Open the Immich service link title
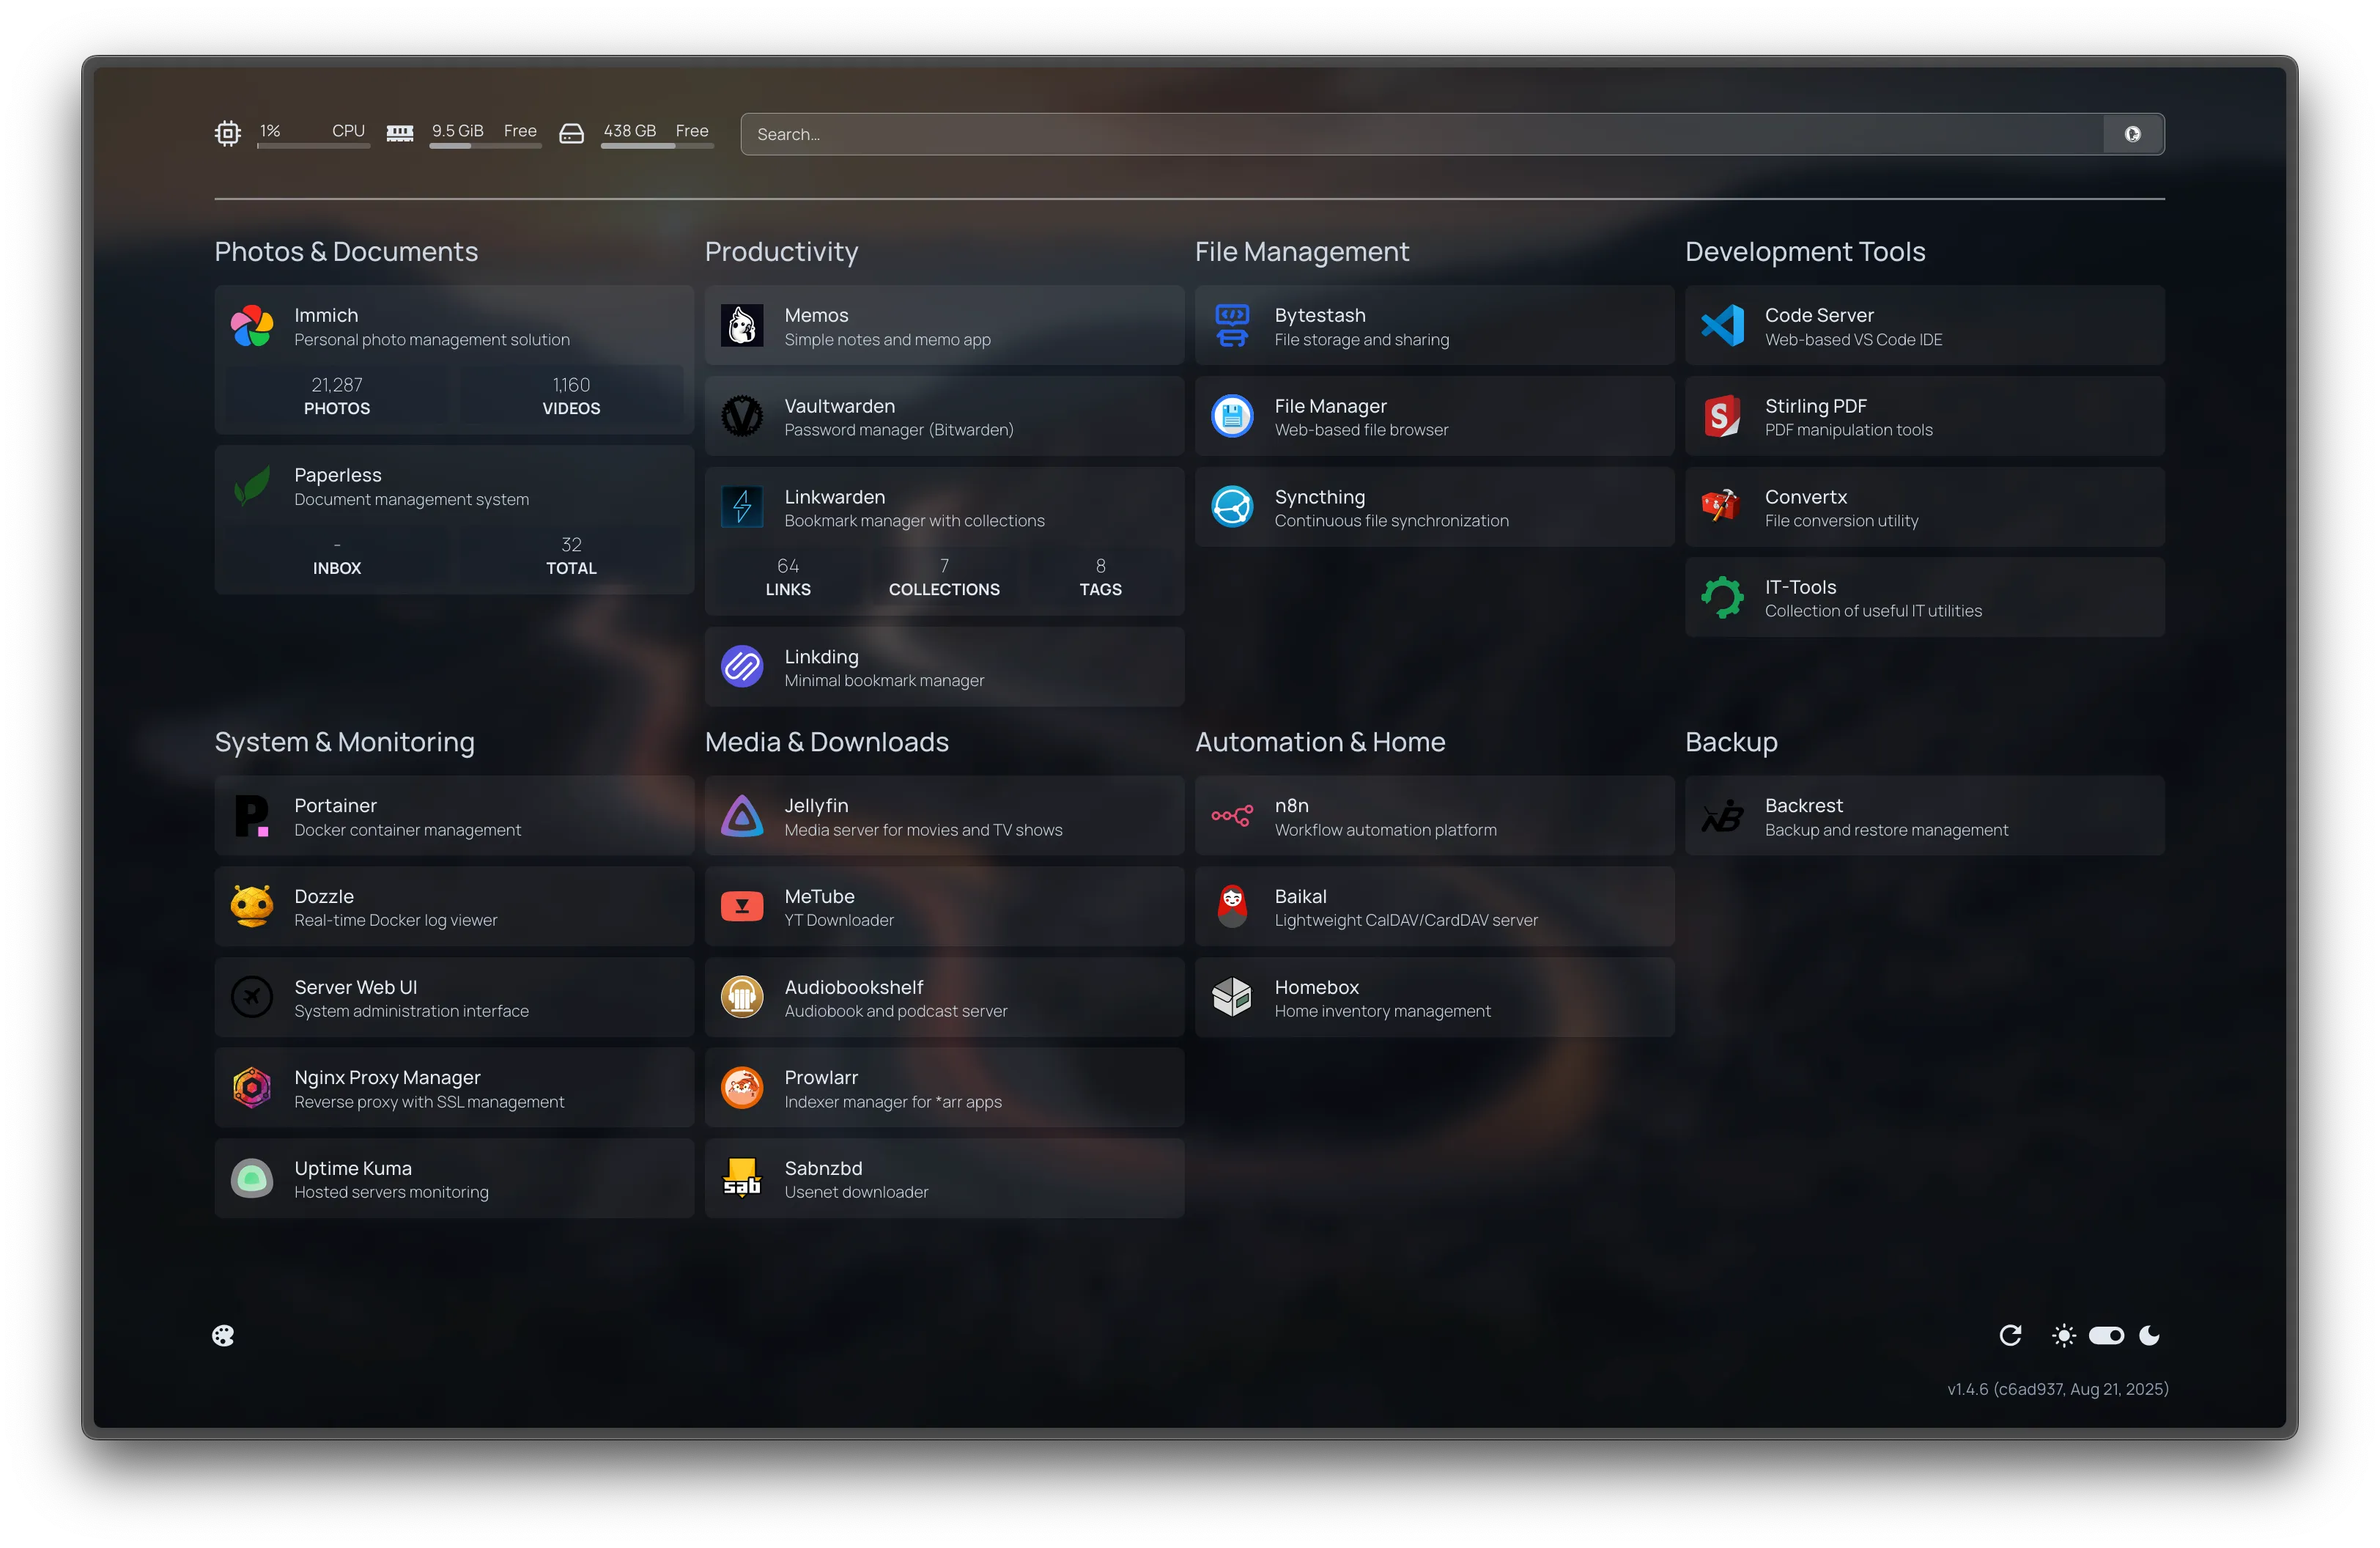 point(326,315)
